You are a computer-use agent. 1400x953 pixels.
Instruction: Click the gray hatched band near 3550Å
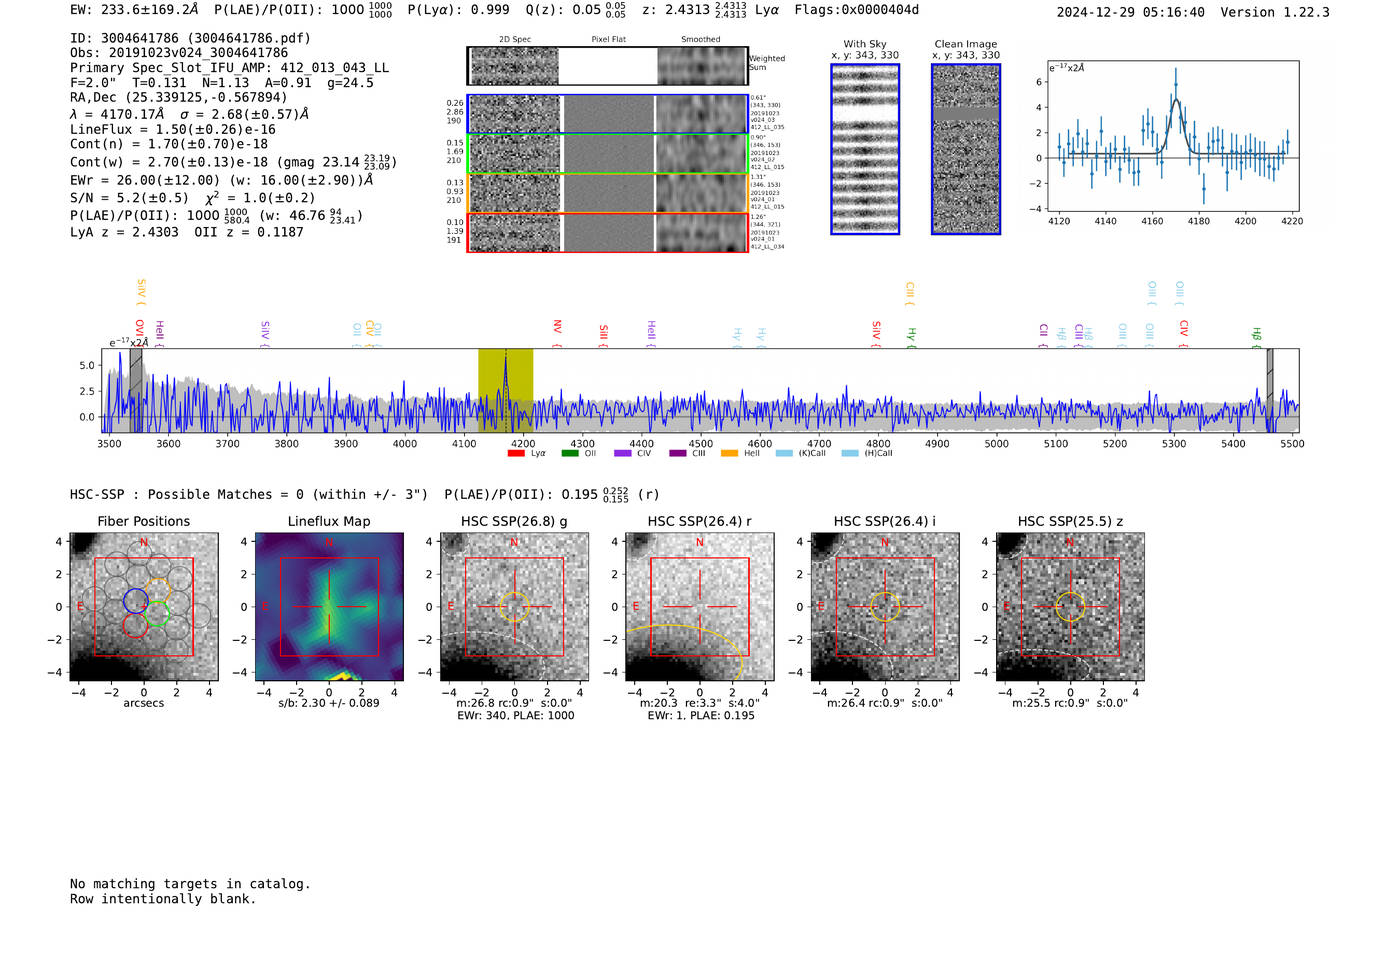pyautogui.click(x=136, y=390)
